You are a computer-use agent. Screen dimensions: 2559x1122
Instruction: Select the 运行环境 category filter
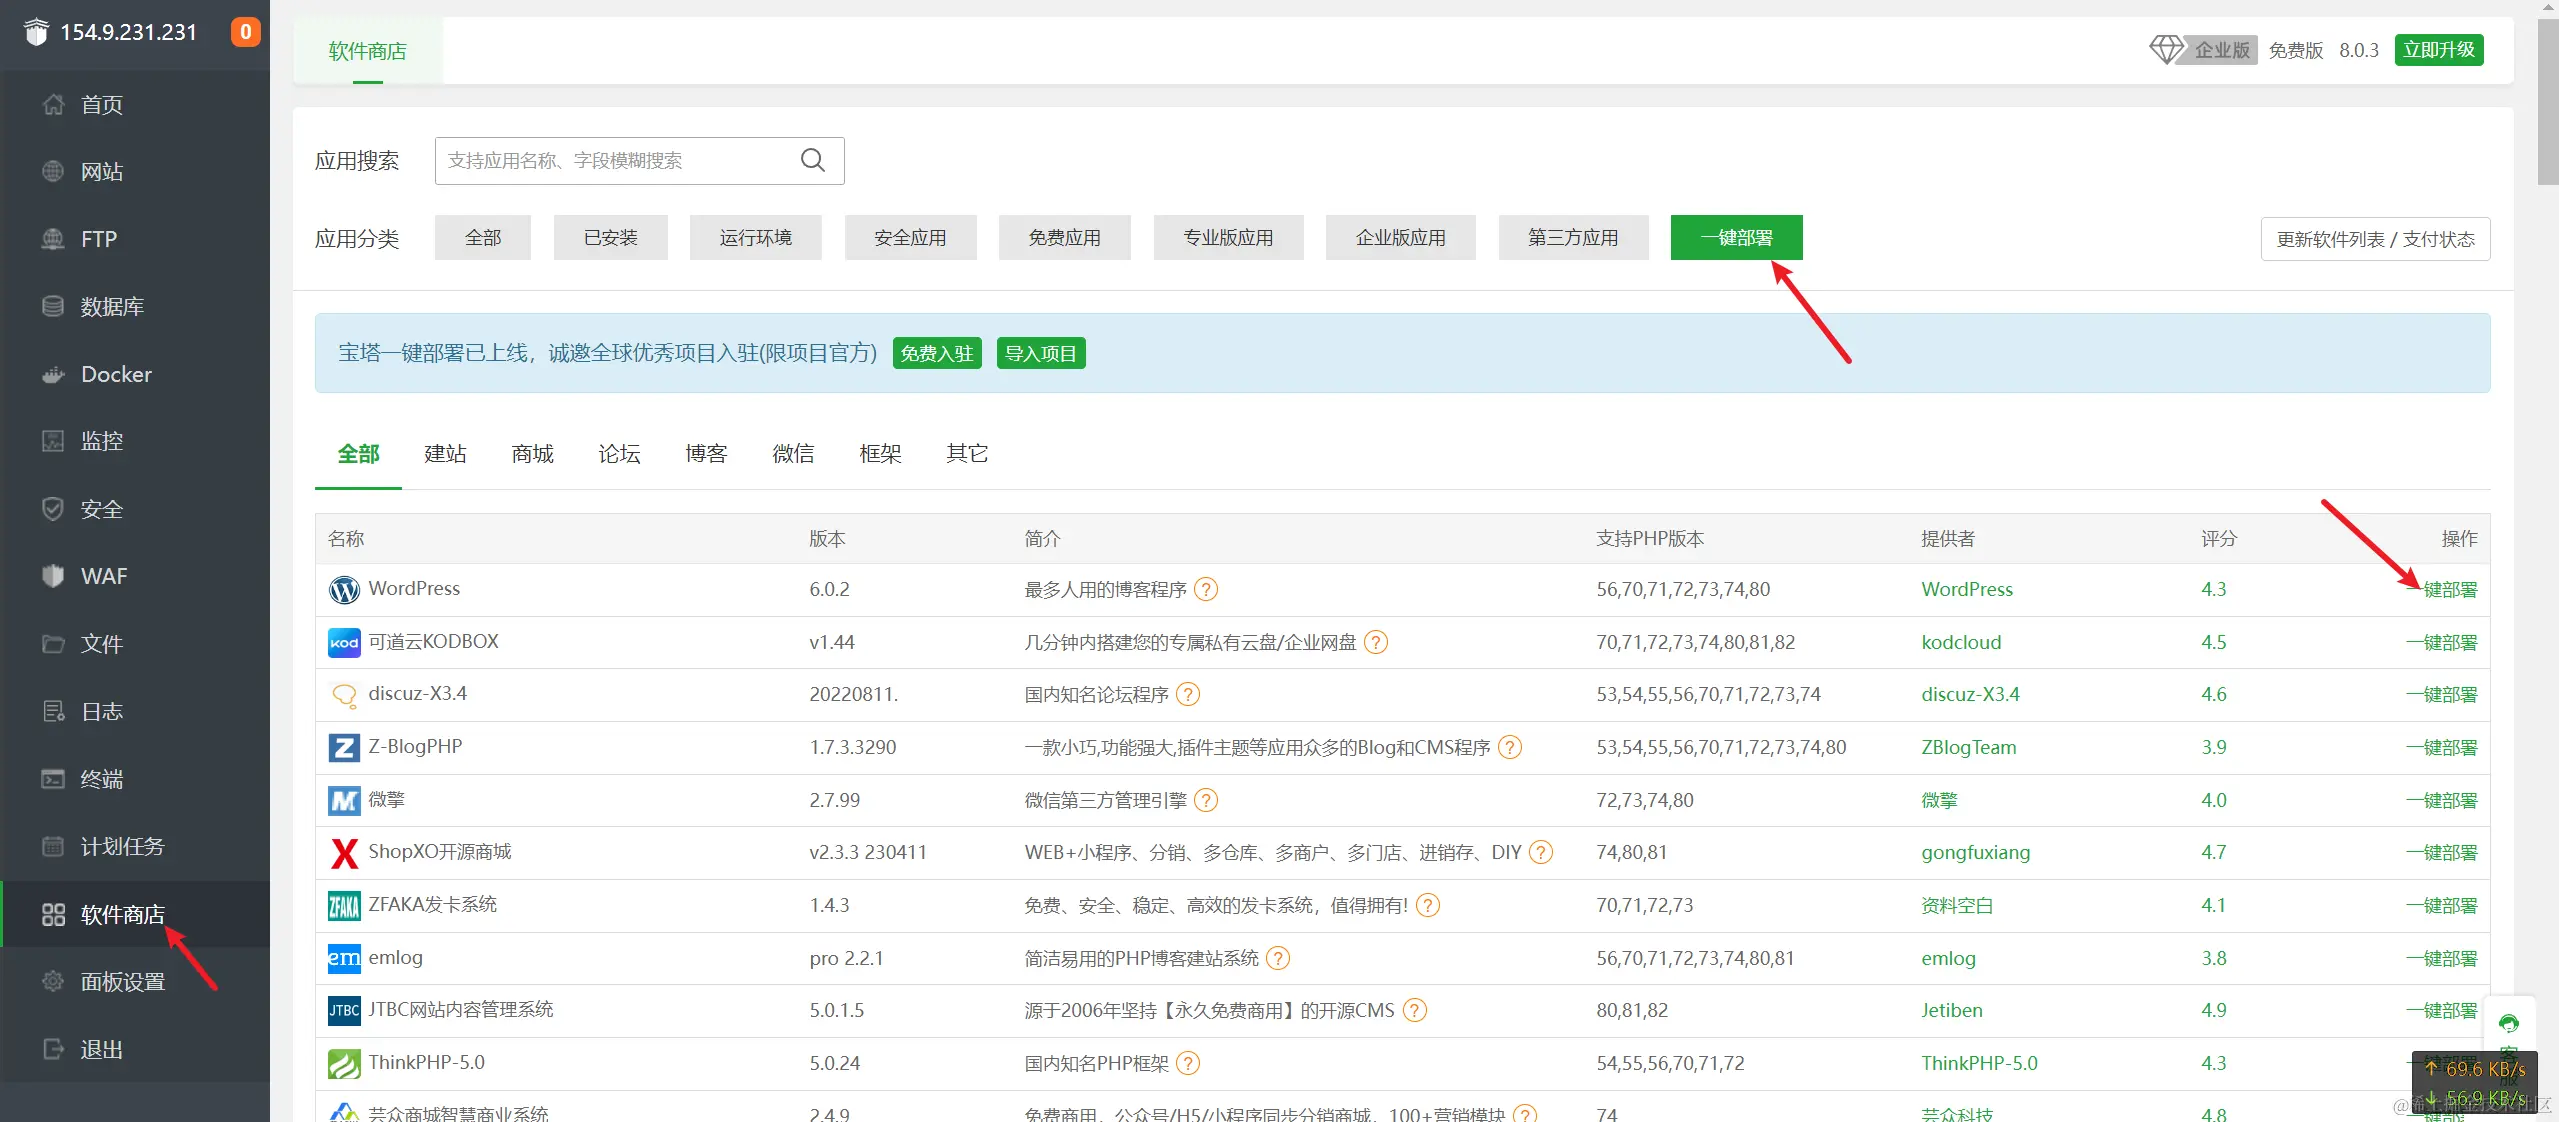point(756,237)
